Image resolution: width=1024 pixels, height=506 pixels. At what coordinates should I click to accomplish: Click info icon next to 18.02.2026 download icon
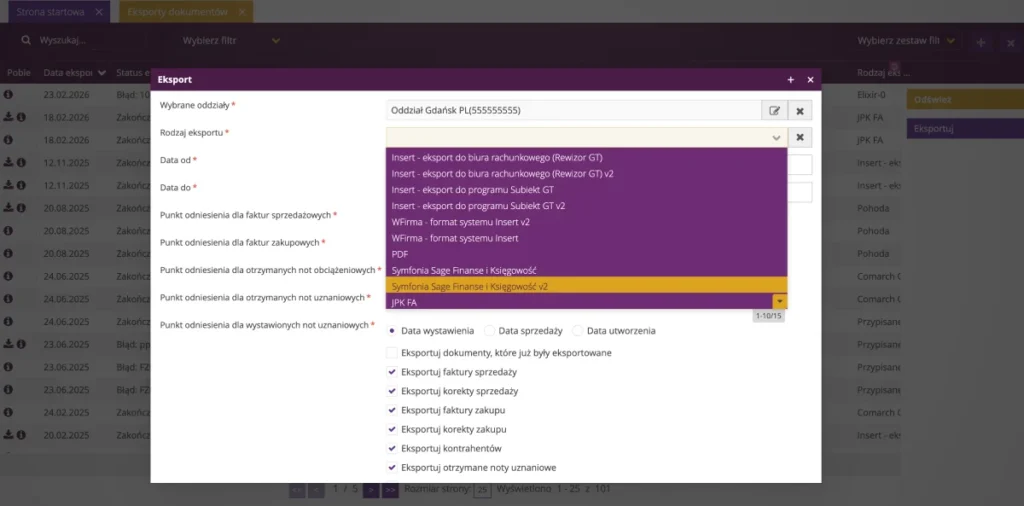pos(21,117)
